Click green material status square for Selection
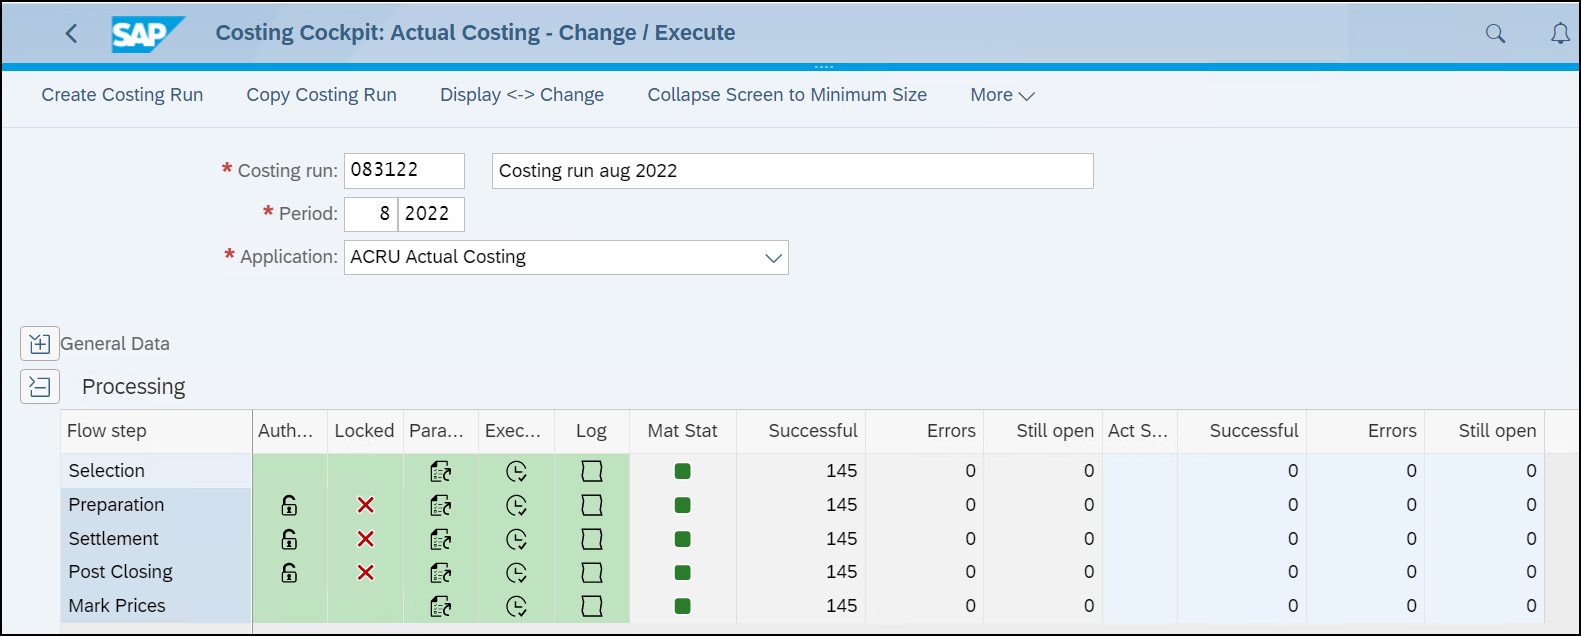 click(683, 471)
